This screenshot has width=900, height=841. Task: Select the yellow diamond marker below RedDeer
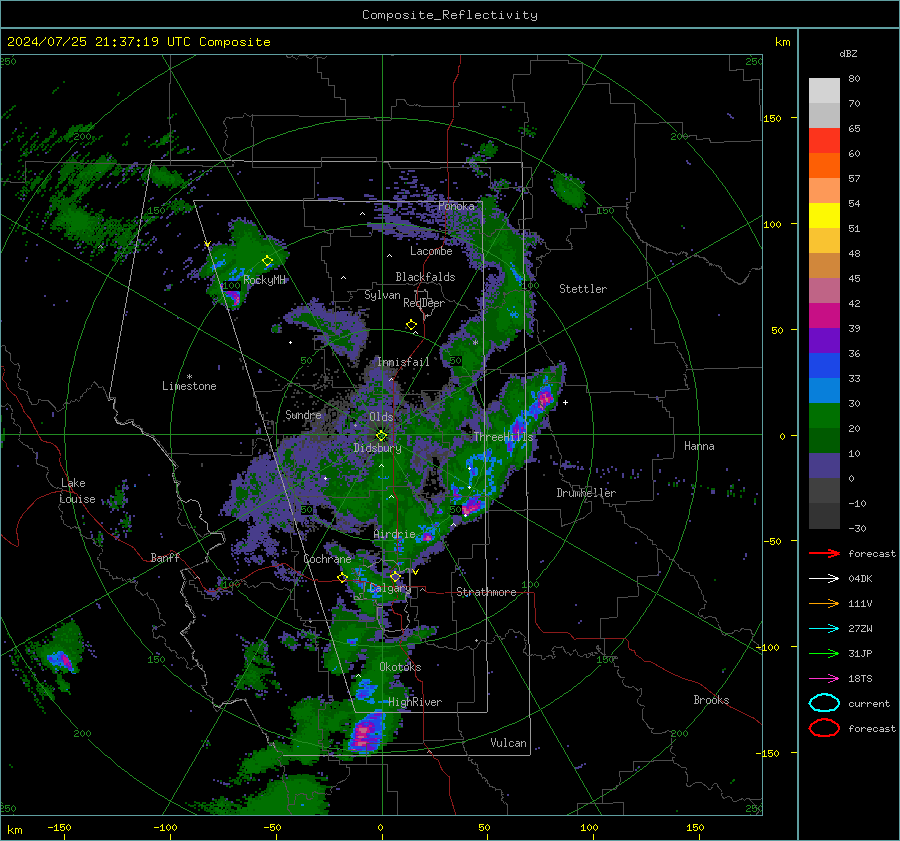point(412,325)
